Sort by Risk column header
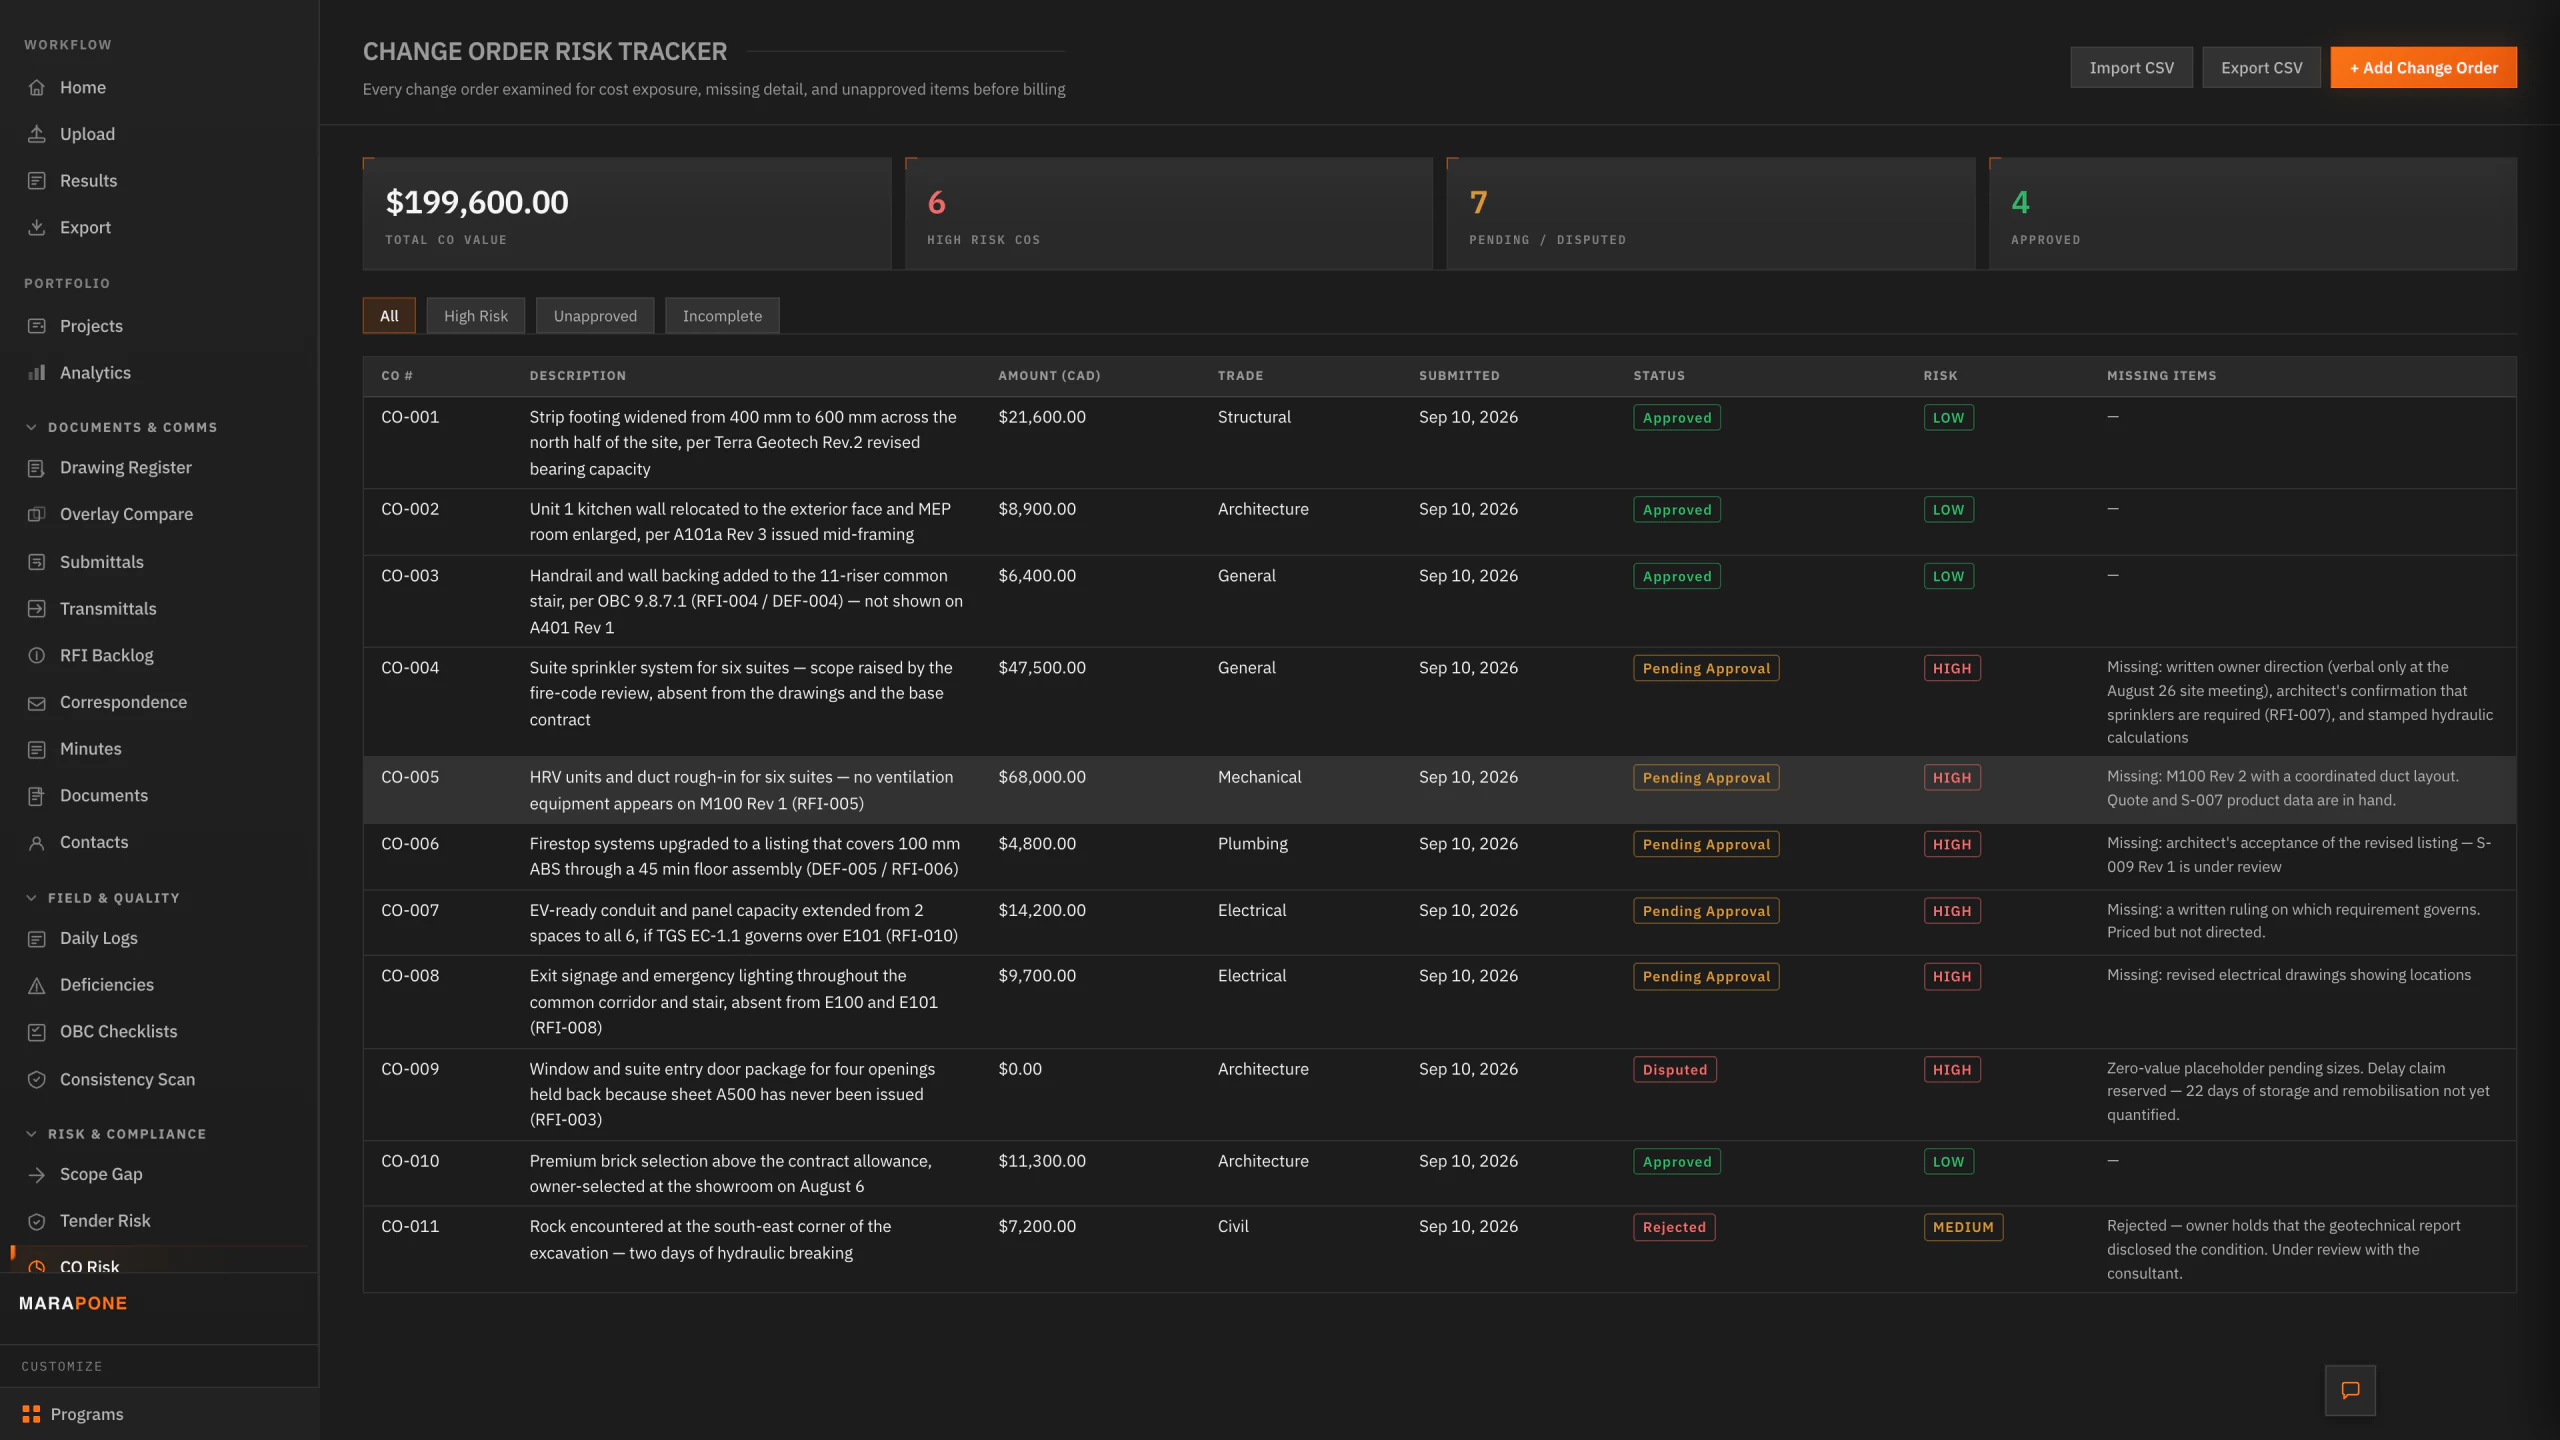Viewport: 2560px width, 1440px height. point(1940,376)
